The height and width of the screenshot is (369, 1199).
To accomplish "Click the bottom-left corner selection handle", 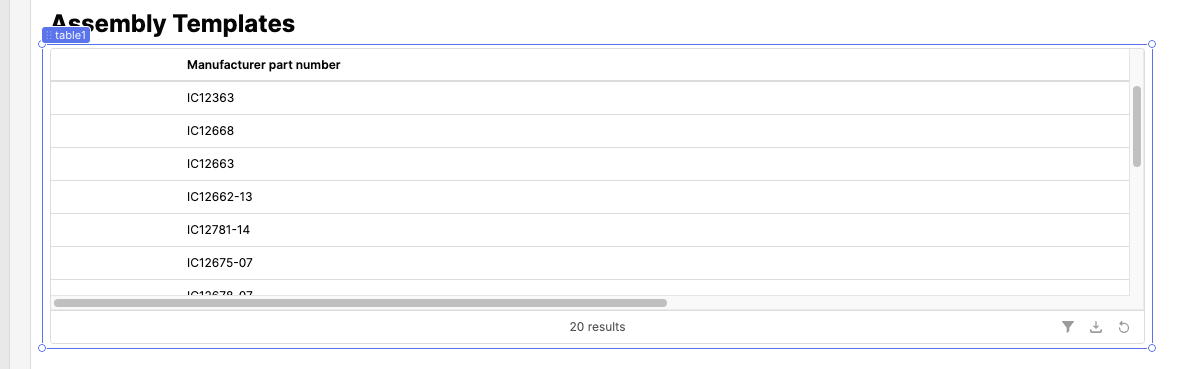I will click(42, 348).
